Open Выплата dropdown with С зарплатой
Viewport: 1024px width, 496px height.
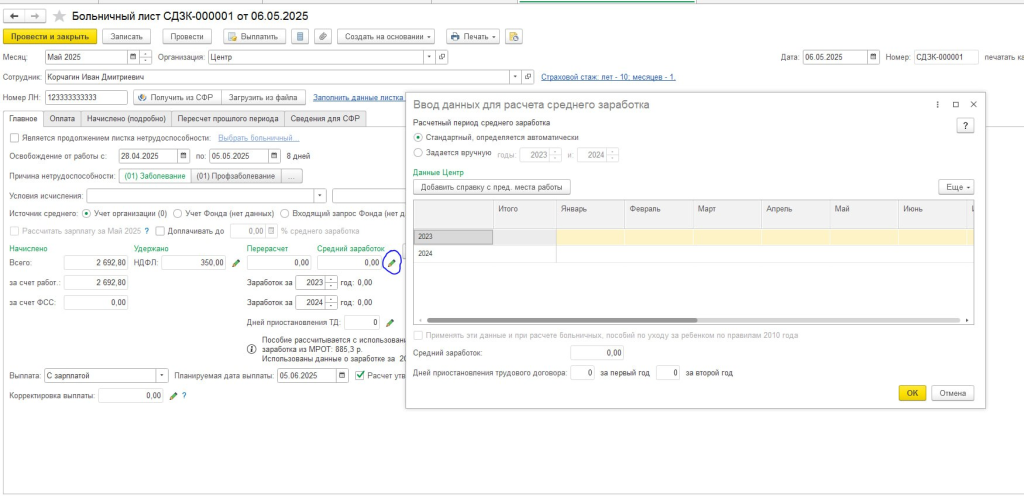coord(162,376)
